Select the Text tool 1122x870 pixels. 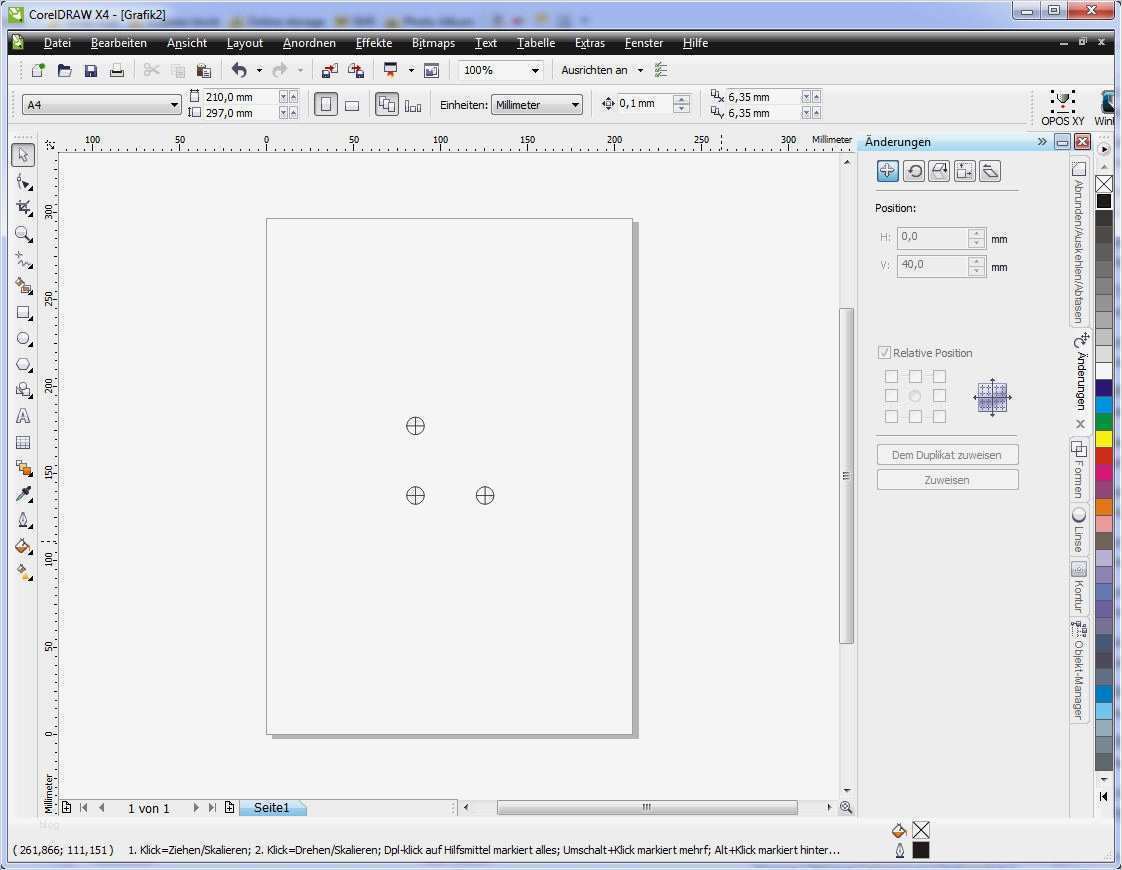(x=23, y=416)
